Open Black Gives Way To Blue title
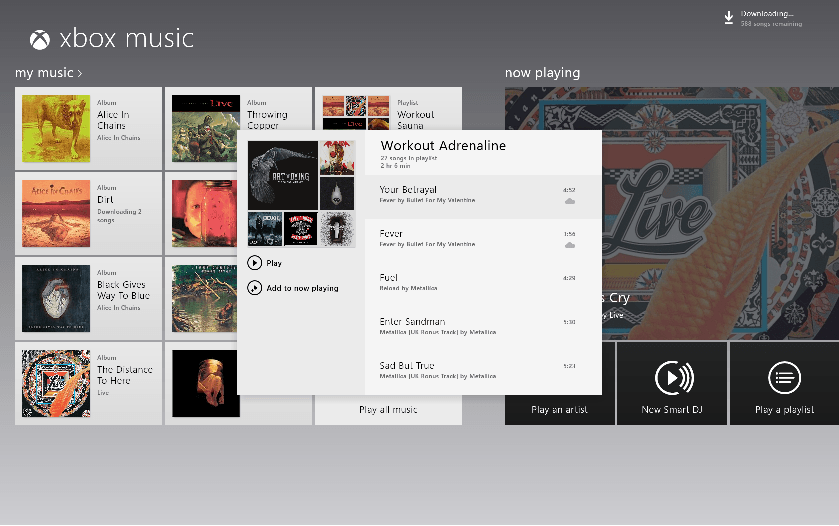The image size is (839, 526). (x=124, y=290)
